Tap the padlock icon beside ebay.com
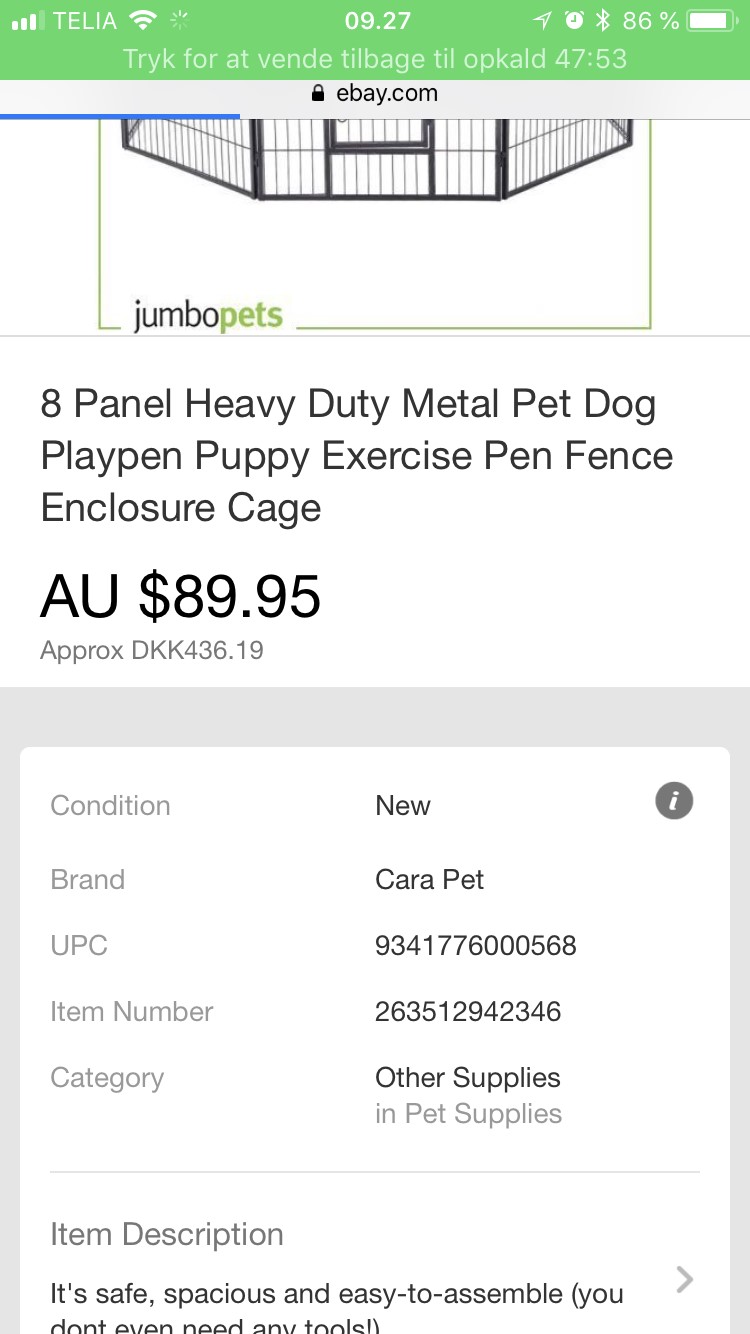Image resolution: width=750 pixels, height=1334 pixels. pos(318,94)
